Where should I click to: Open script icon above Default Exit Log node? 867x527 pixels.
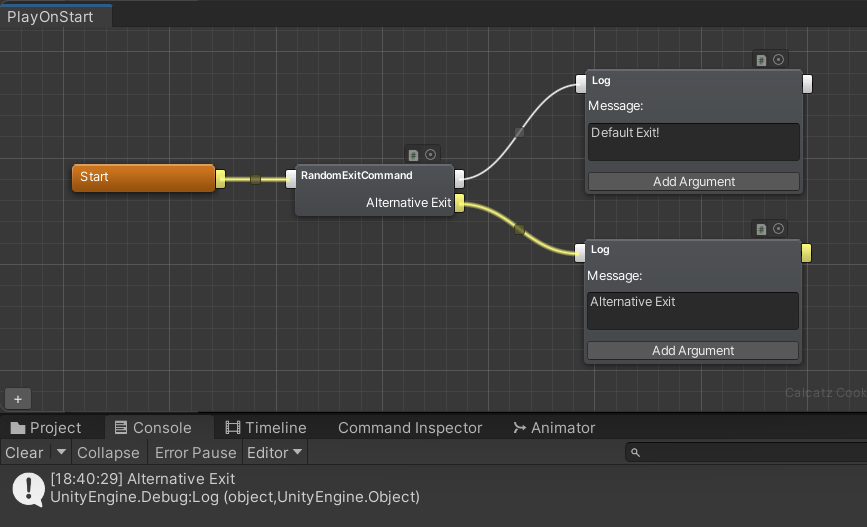(761, 60)
